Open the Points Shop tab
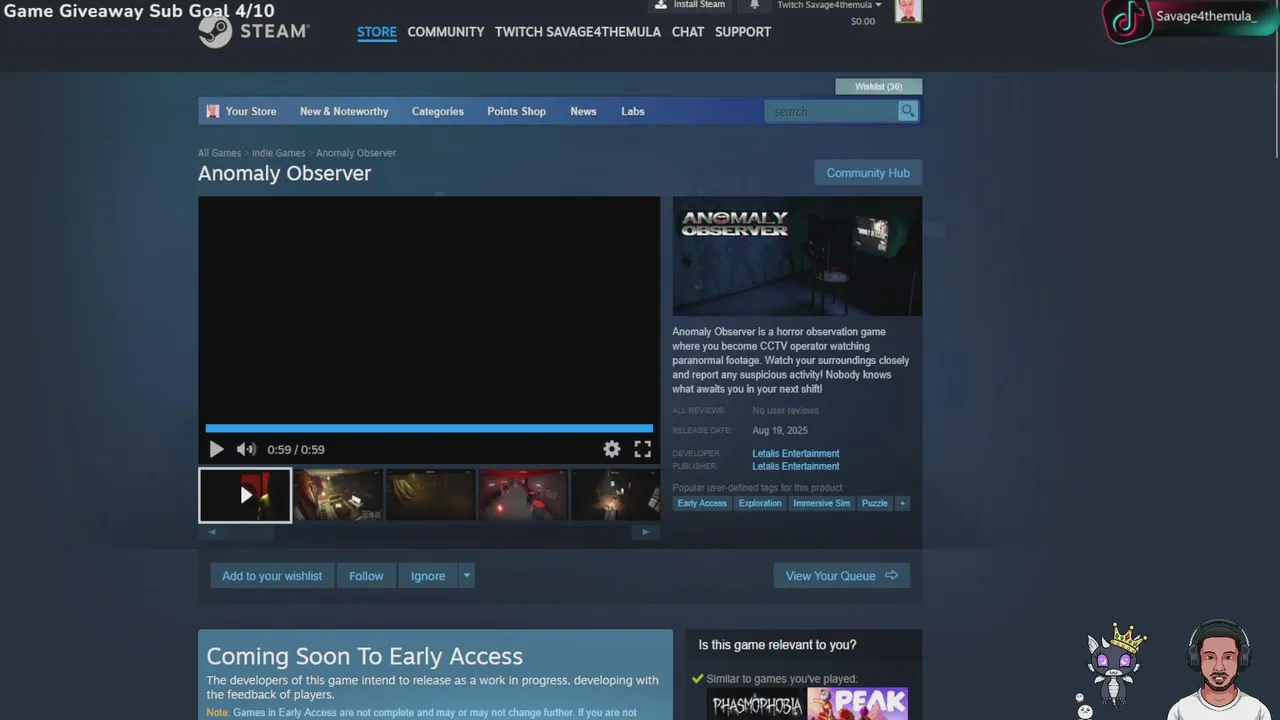This screenshot has height=720, width=1280. pyautogui.click(x=516, y=111)
